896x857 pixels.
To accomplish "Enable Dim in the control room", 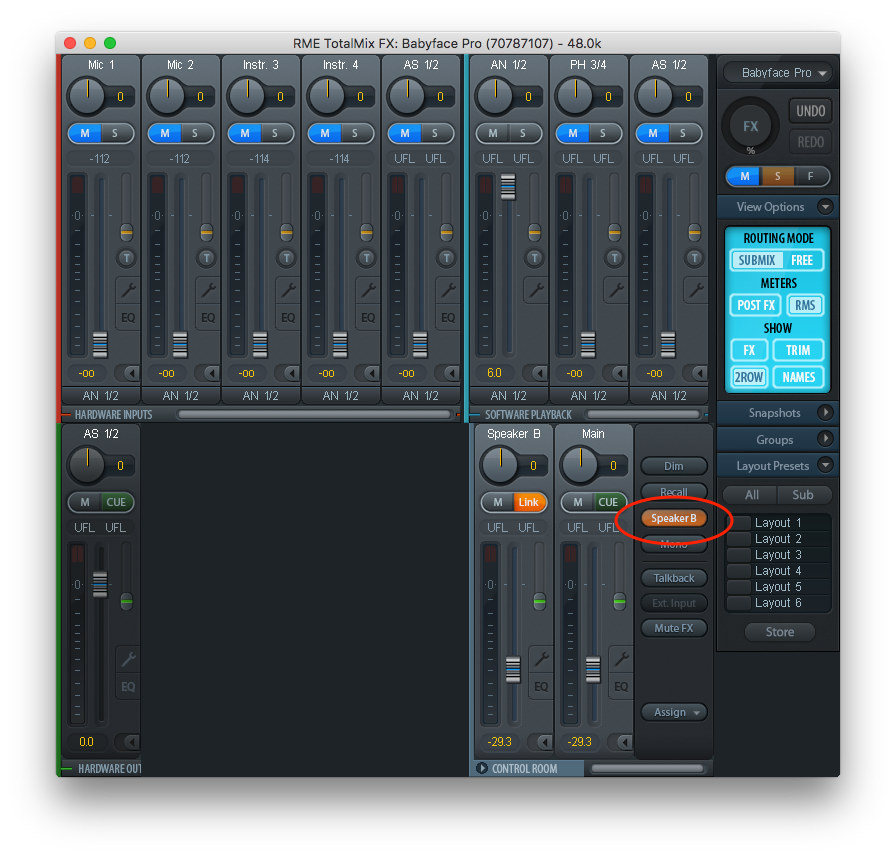I will click(674, 466).
